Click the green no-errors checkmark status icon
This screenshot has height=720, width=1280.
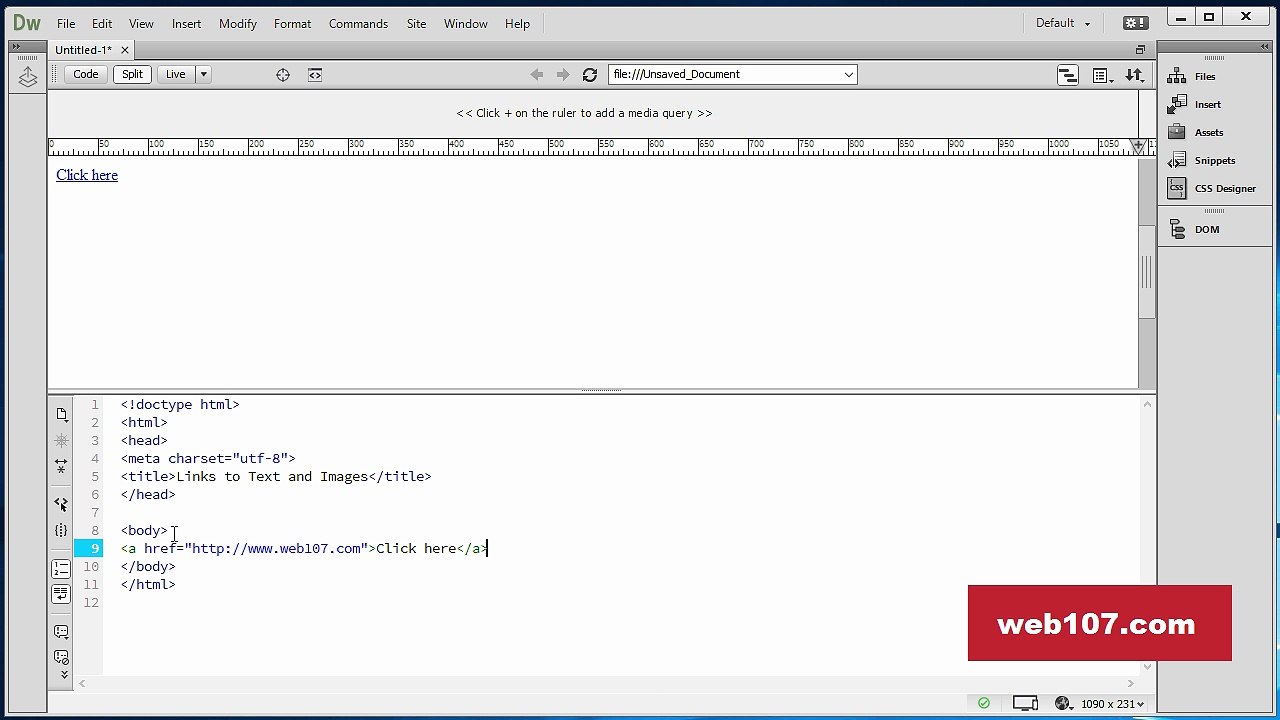pos(984,703)
